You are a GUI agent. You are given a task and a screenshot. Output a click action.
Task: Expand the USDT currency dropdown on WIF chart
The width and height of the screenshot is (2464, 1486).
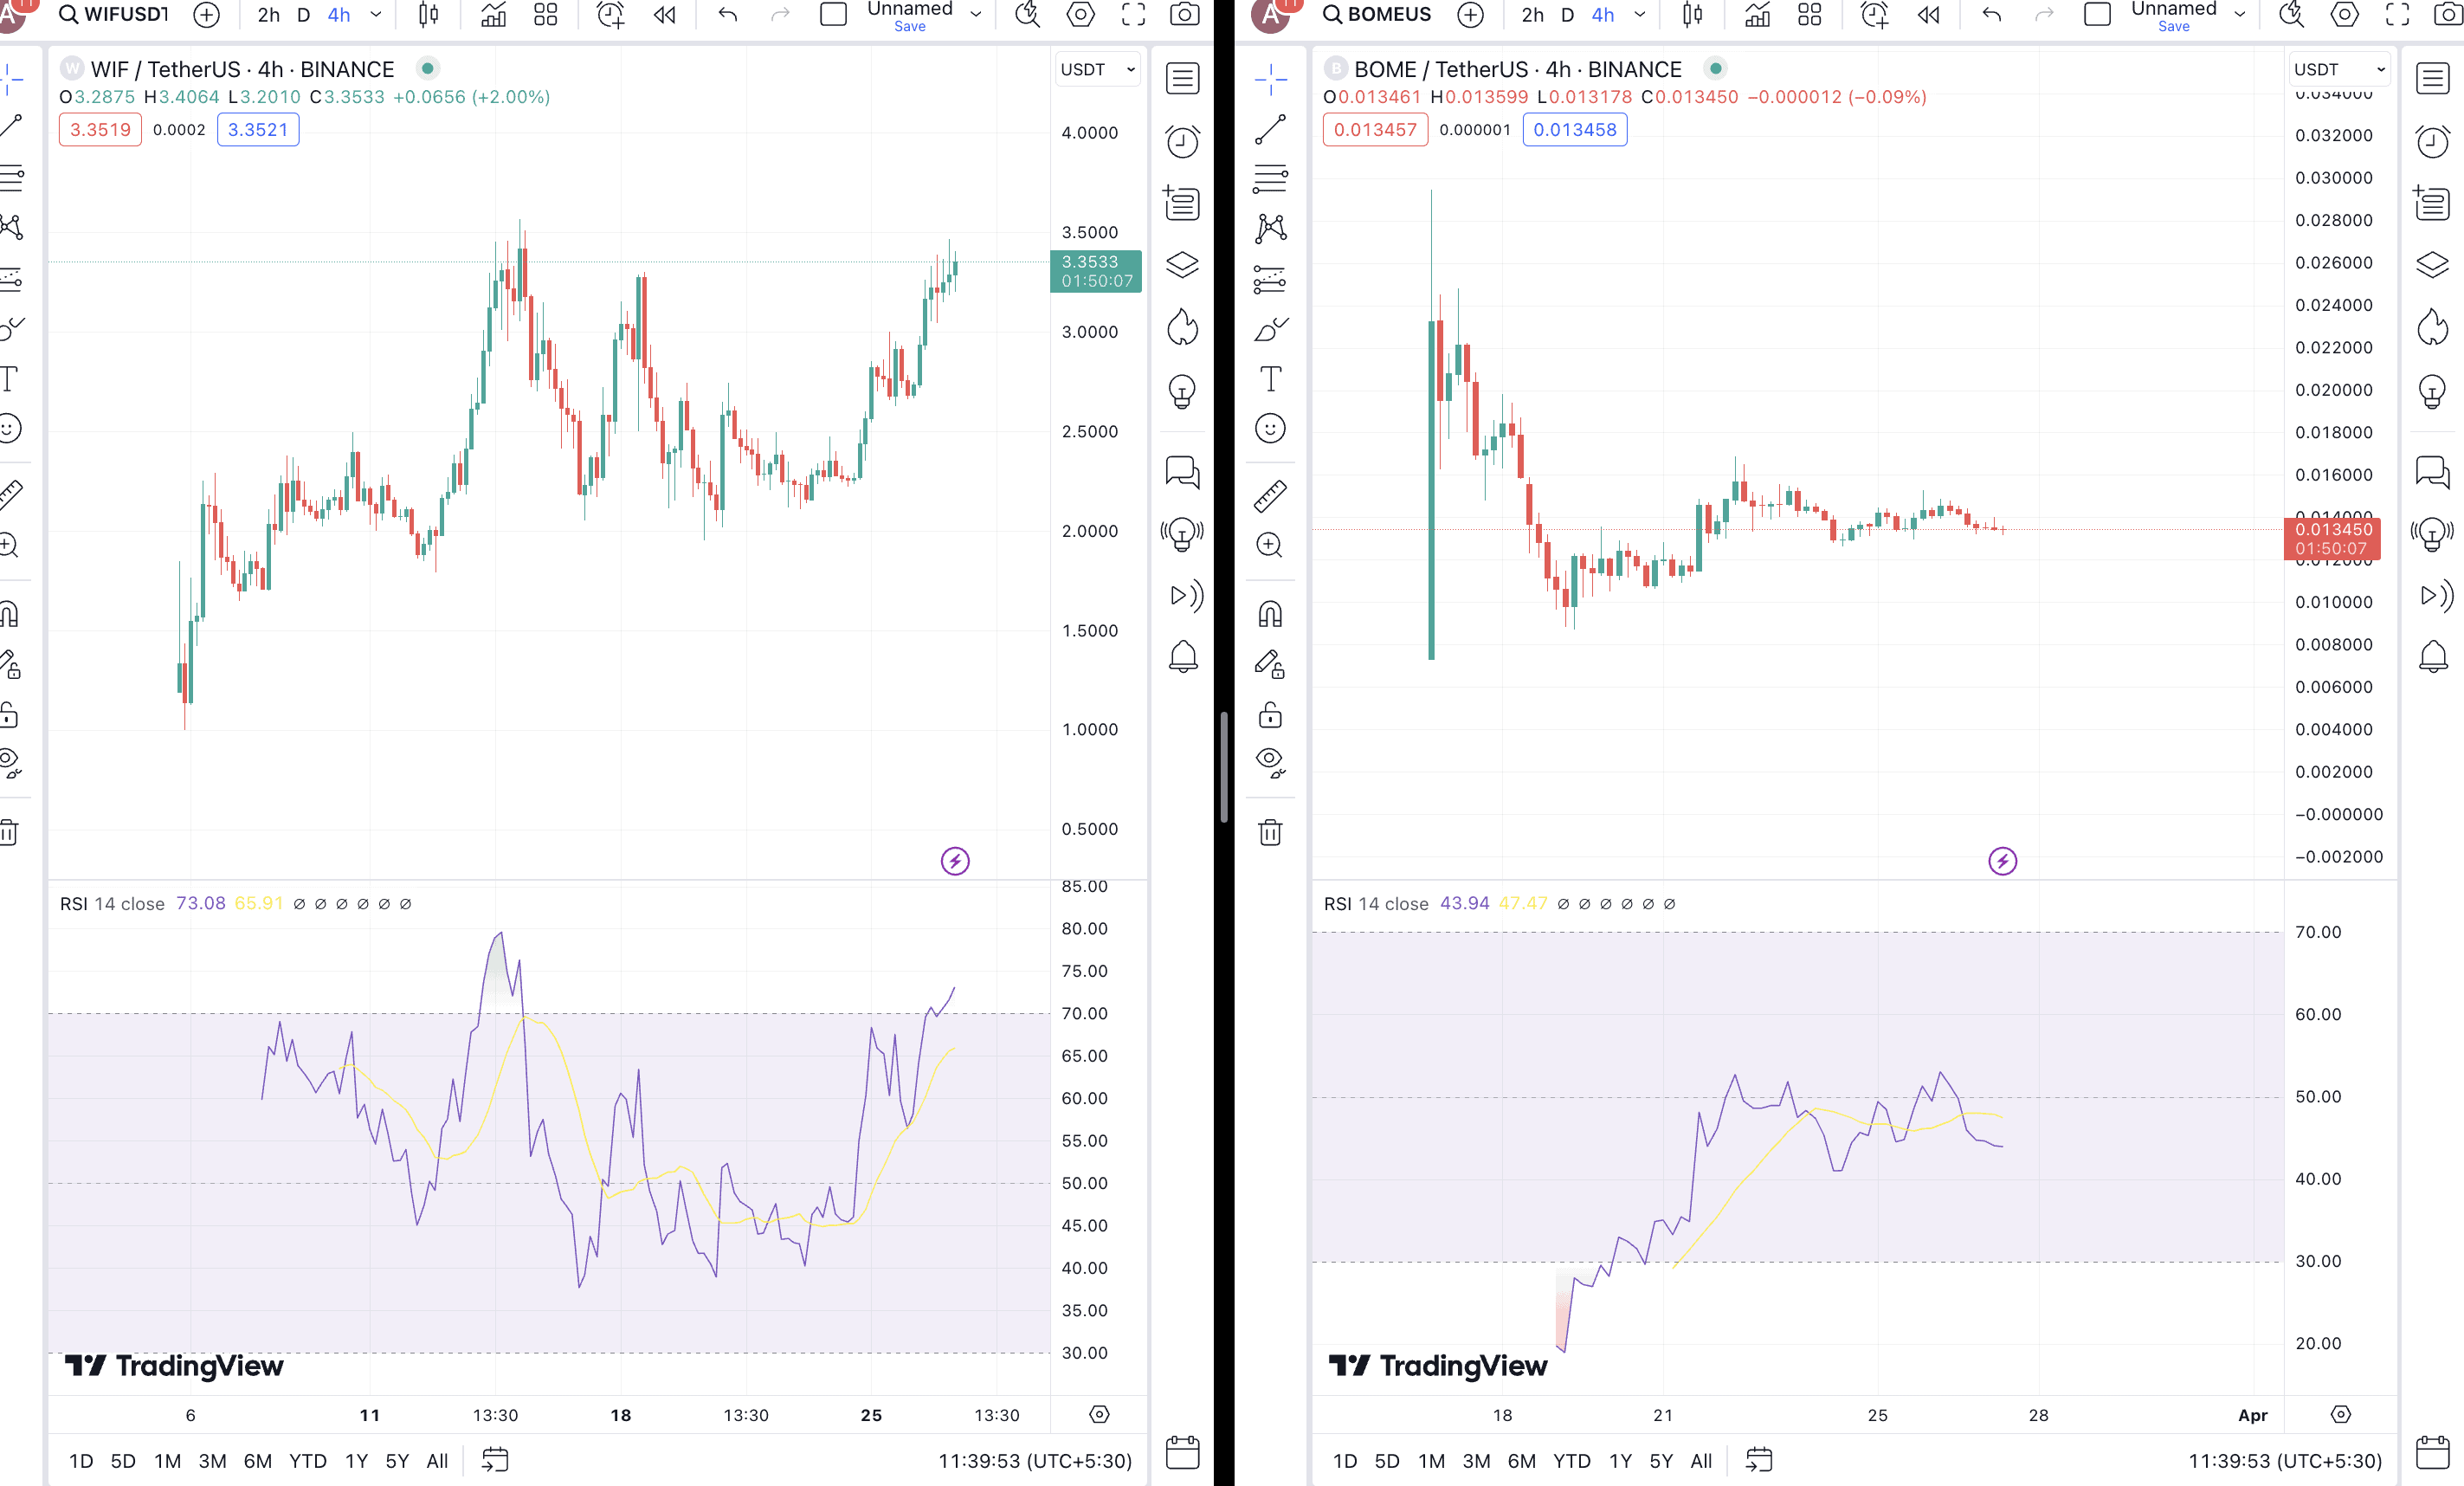pos(1097,69)
